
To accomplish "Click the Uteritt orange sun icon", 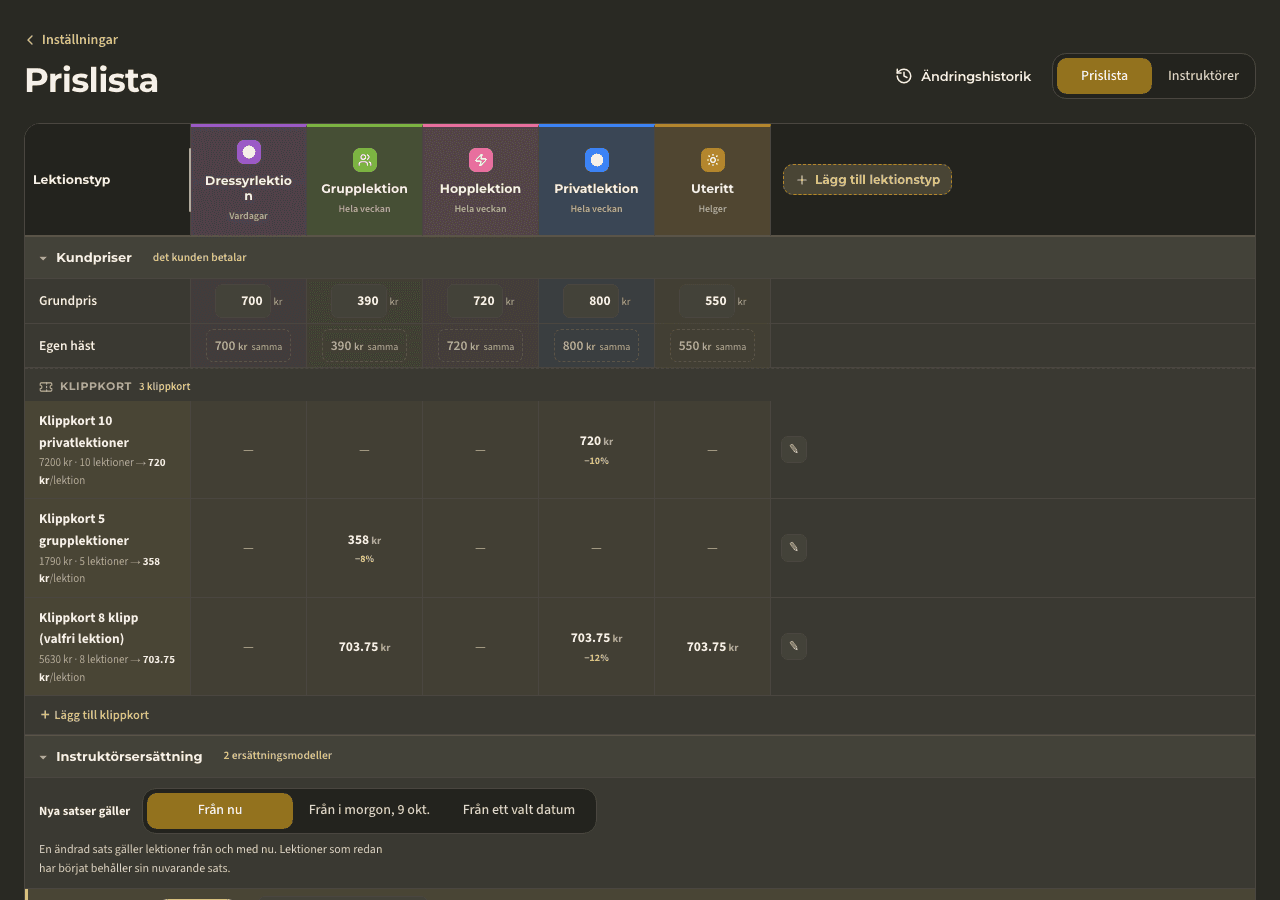I will click(713, 160).
